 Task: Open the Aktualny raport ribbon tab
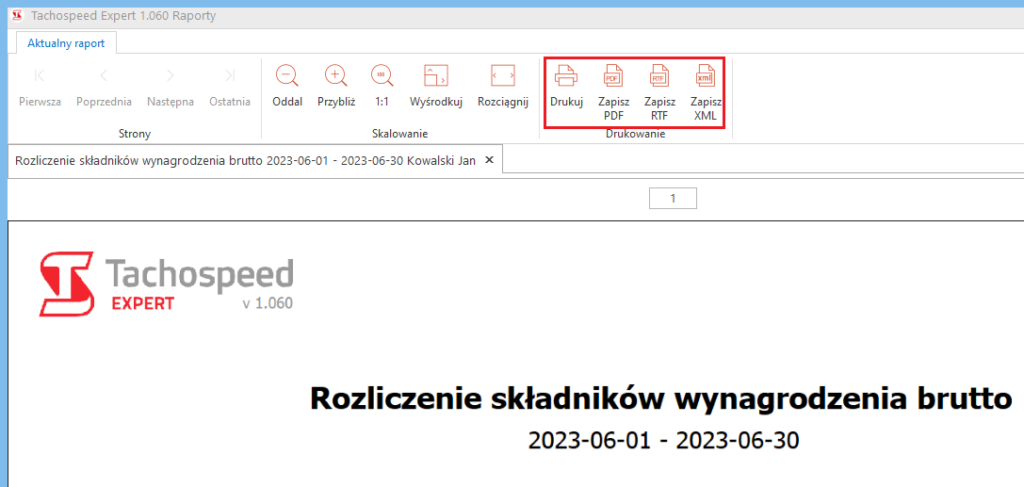(x=66, y=43)
